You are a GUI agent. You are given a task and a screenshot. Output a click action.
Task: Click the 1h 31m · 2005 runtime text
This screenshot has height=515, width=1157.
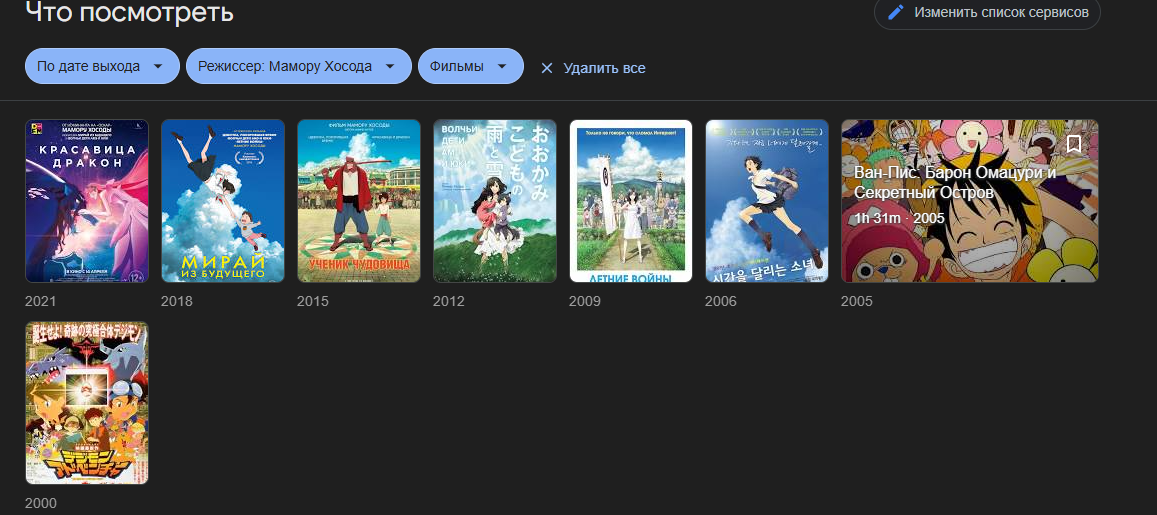[x=899, y=218]
